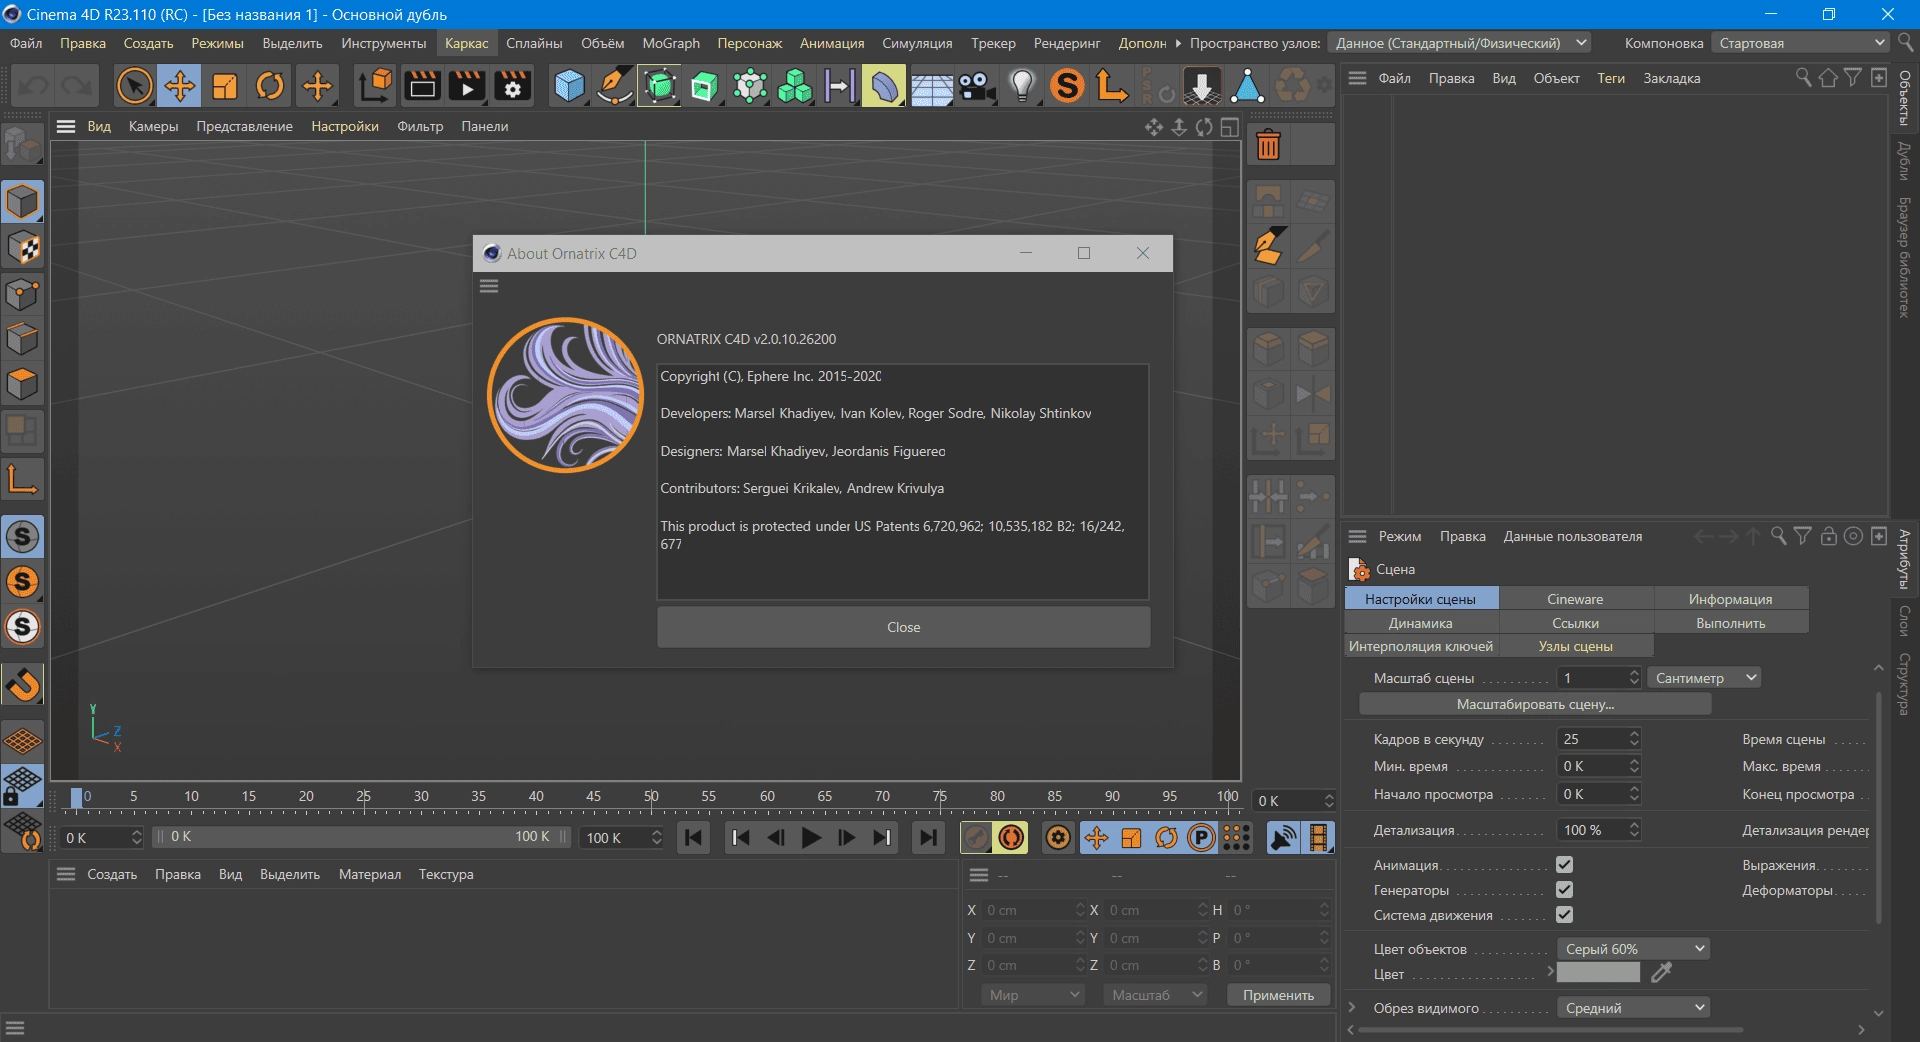Close the About Ornatrix dialog via Close

pyautogui.click(x=903, y=627)
